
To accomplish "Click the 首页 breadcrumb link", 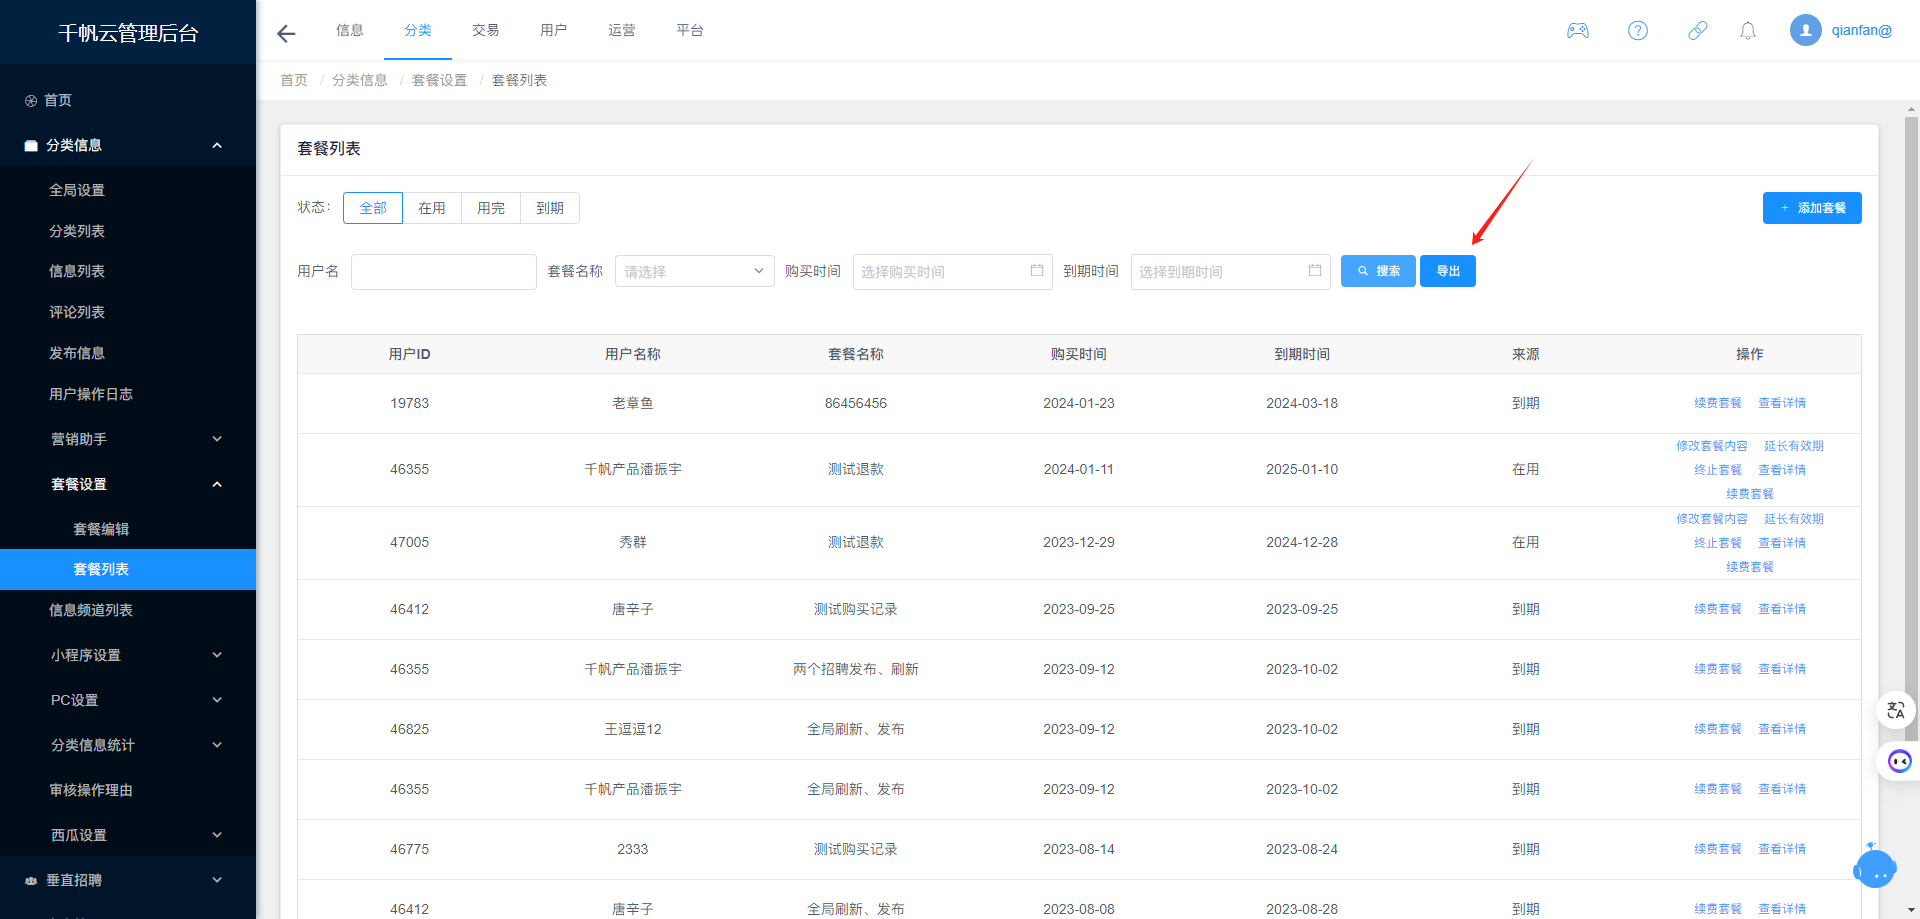I will [294, 80].
